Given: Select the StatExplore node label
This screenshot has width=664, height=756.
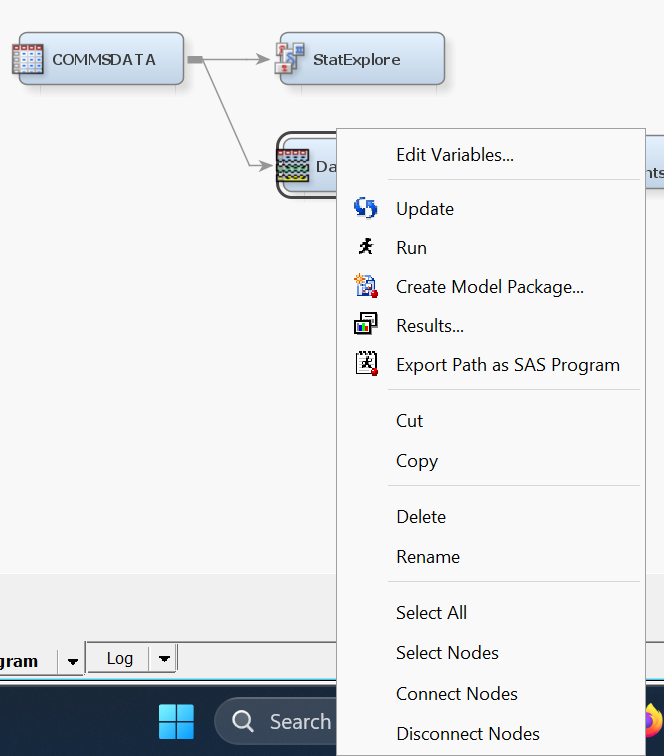Looking at the screenshot, I should (x=356, y=60).
